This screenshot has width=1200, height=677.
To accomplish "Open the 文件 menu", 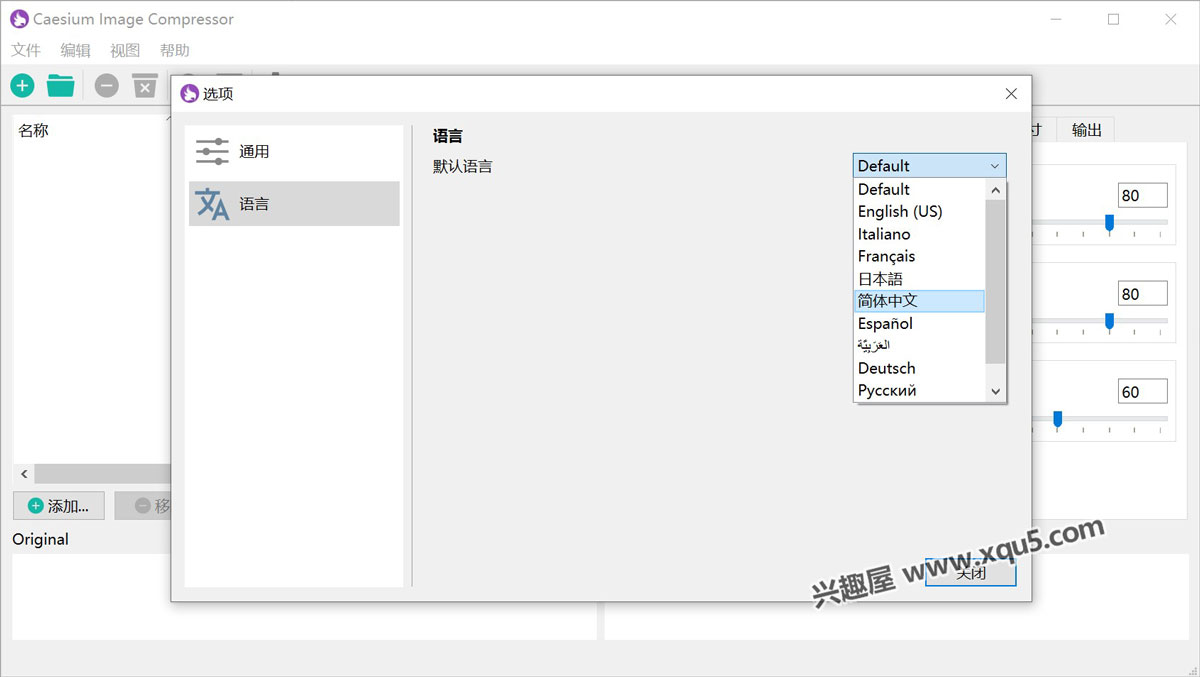I will coord(26,50).
